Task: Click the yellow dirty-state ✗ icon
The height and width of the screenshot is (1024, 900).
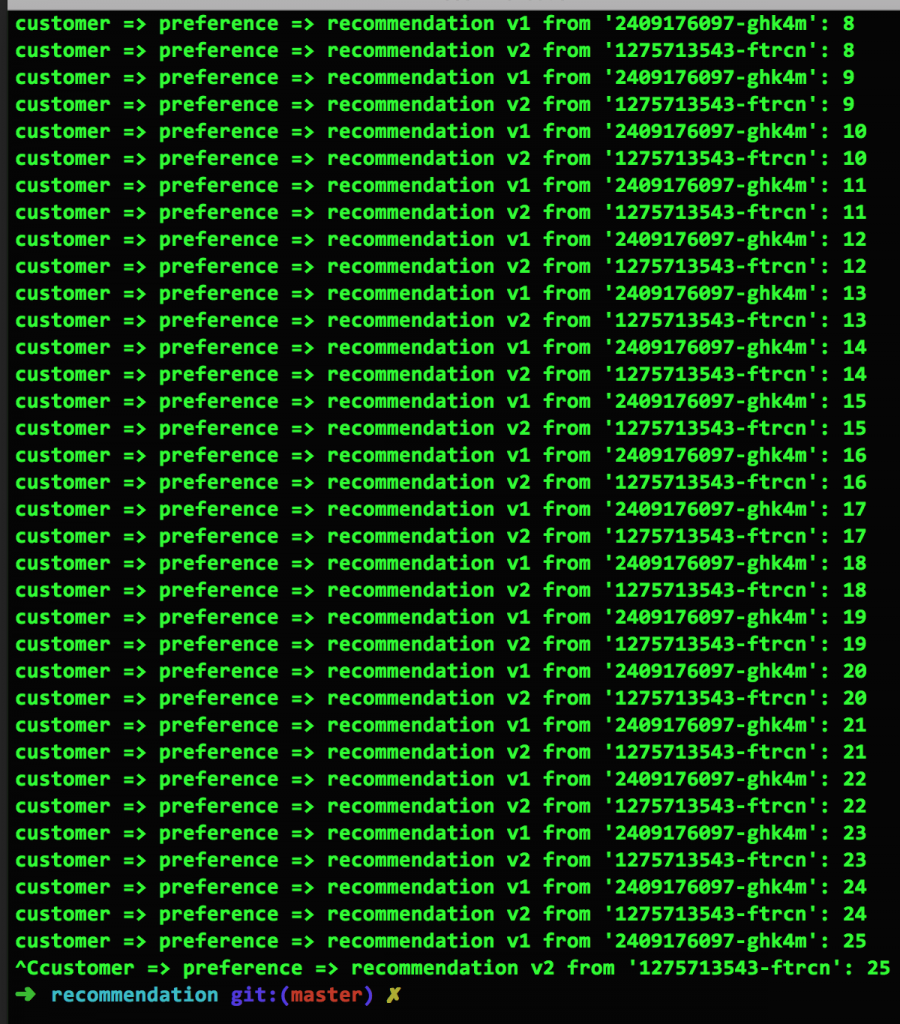Action: (x=393, y=995)
